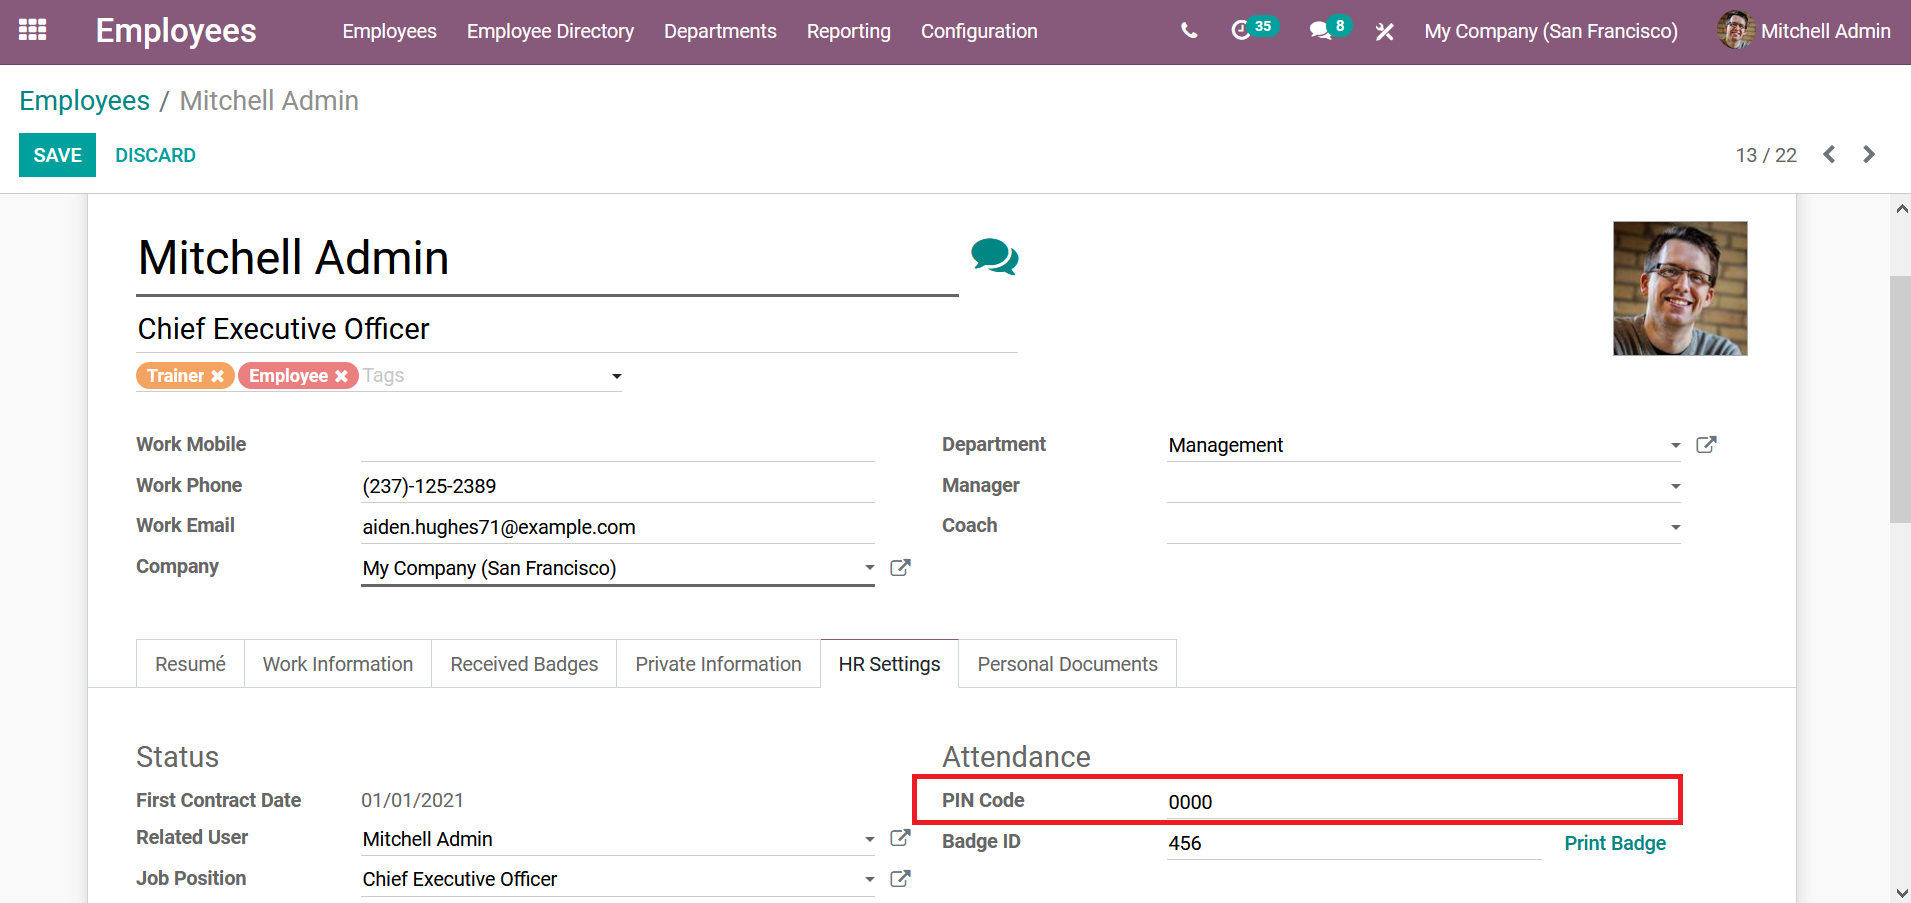The height and width of the screenshot is (903, 1911).
Task: Click Employees breadcrumb link
Action: (x=85, y=101)
